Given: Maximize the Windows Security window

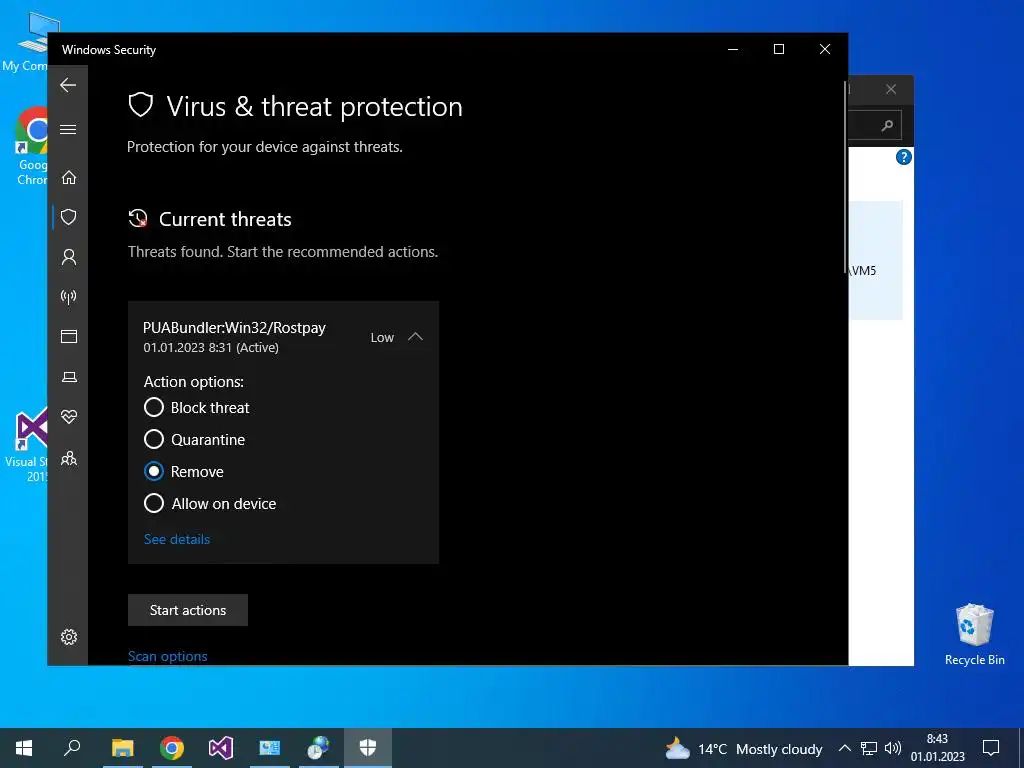Looking at the screenshot, I should pos(778,49).
